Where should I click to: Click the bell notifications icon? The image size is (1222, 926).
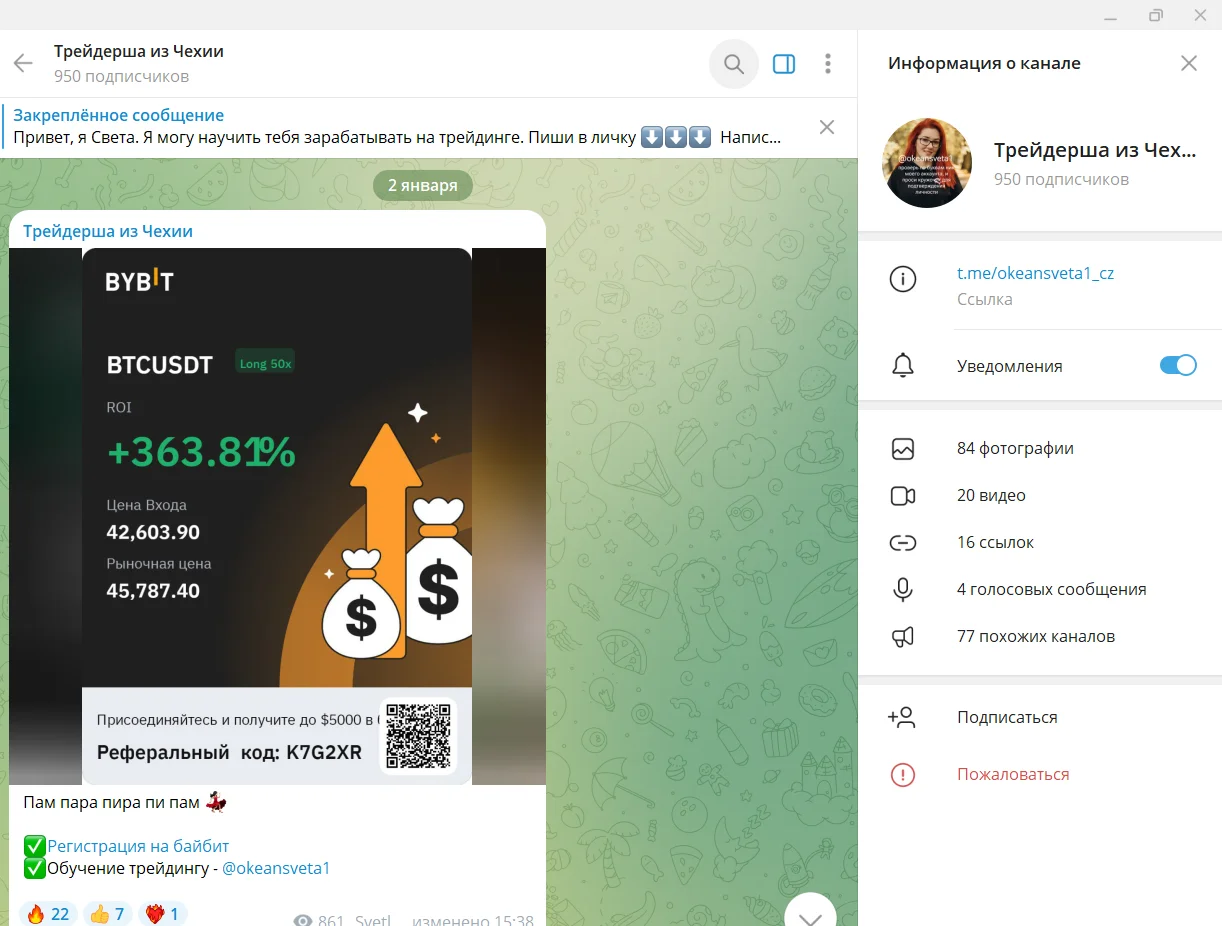pyautogui.click(x=903, y=366)
